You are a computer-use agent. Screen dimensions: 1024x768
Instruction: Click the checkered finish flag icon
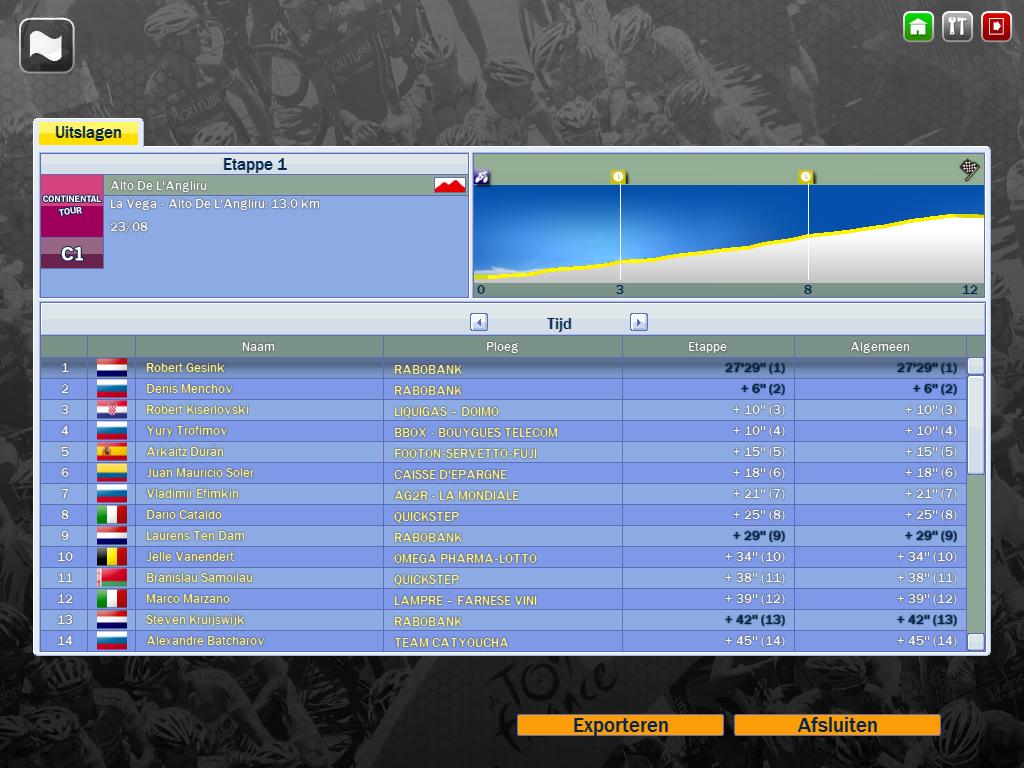click(969, 169)
